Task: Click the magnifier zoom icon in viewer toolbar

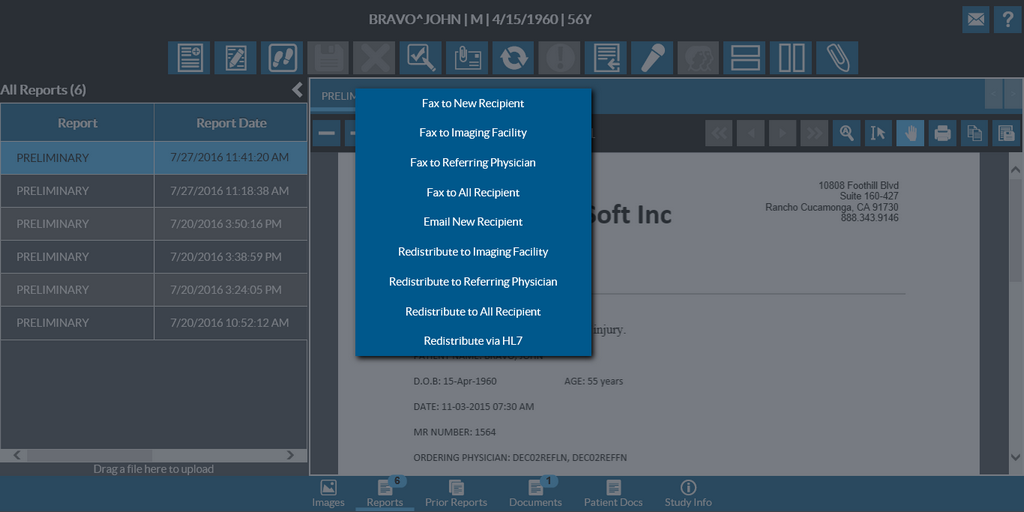Action: pos(846,132)
